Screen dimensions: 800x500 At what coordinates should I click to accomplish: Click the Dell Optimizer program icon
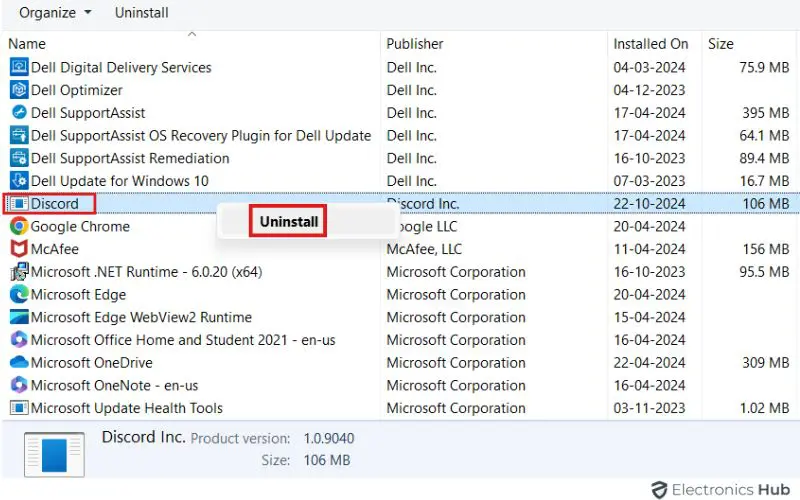[19, 90]
